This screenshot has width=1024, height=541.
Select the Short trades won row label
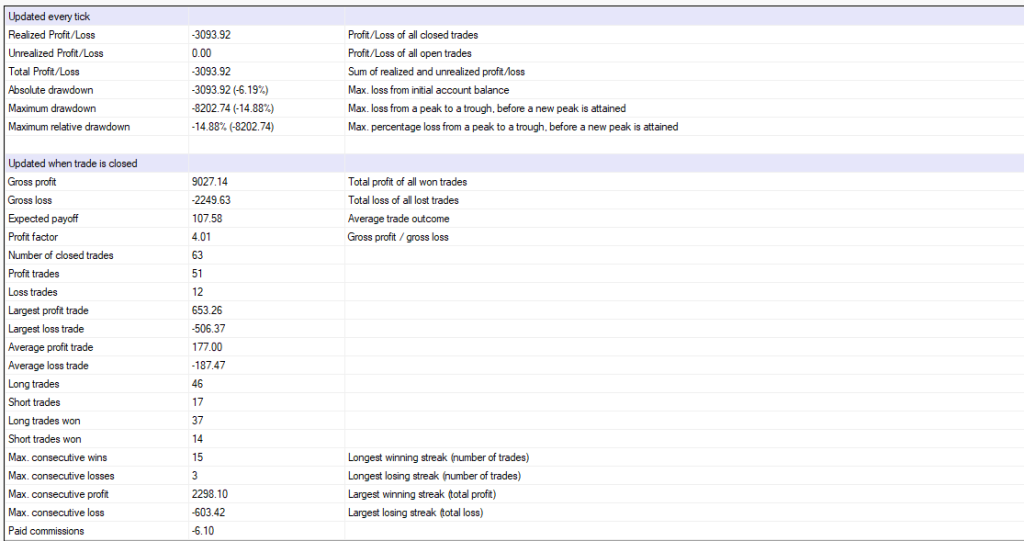43,439
